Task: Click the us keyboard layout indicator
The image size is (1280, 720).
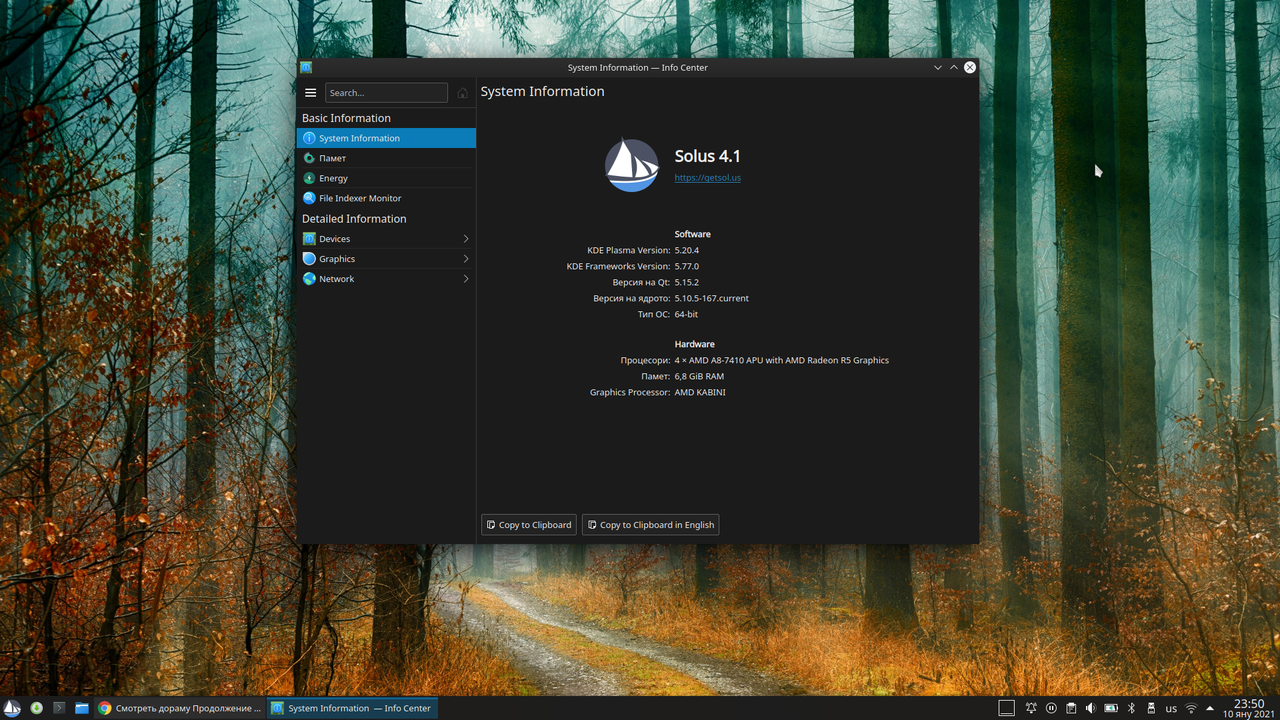Action: click(x=1171, y=709)
